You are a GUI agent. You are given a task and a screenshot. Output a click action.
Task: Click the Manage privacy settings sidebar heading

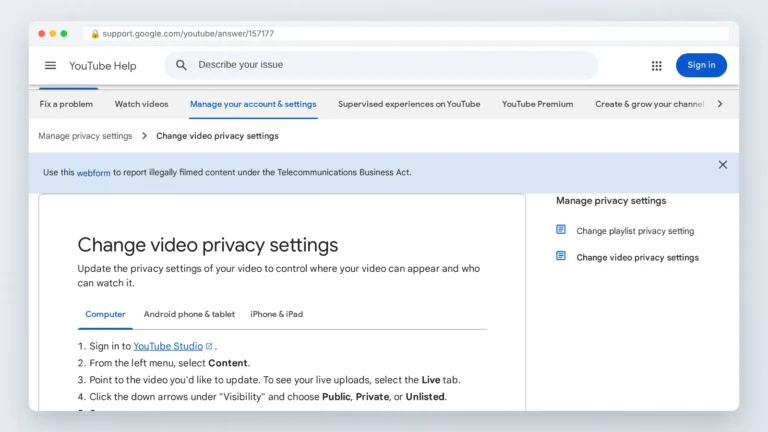611,200
